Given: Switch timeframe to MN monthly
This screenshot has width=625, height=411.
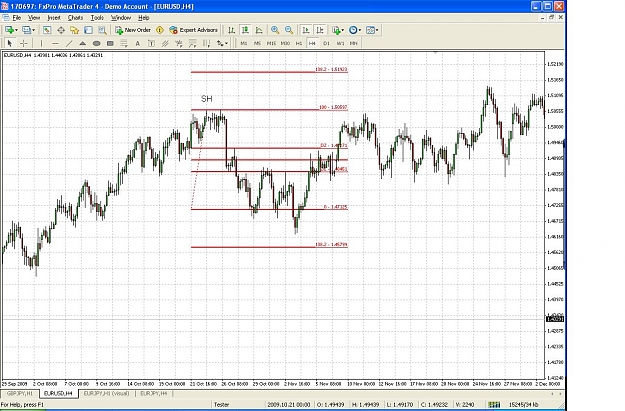Looking at the screenshot, I should 354,43.
